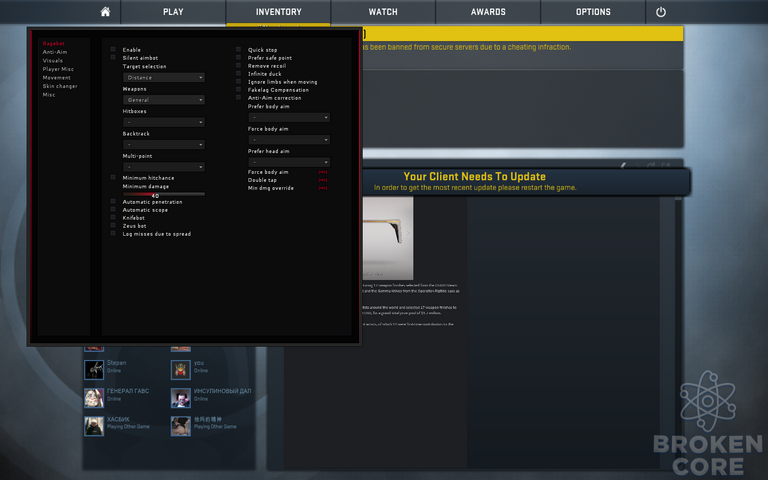Switch to the PLAY tab
Viewport: 768px width, 480px height.
[x=173, y=12]
